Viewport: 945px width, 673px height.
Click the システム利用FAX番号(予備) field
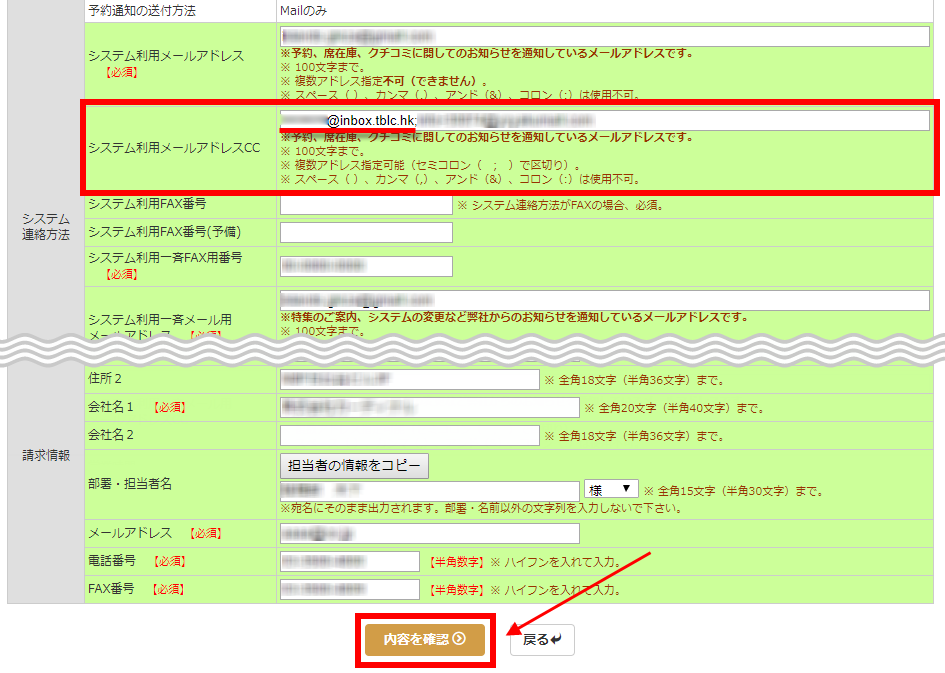click(x=366, y=233)
